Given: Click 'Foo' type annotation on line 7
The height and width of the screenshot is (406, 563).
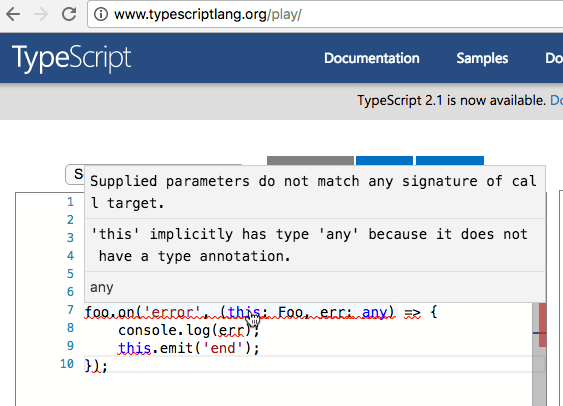Looking at the screenshot, I should pyautogui.click(x=290, y=312).
